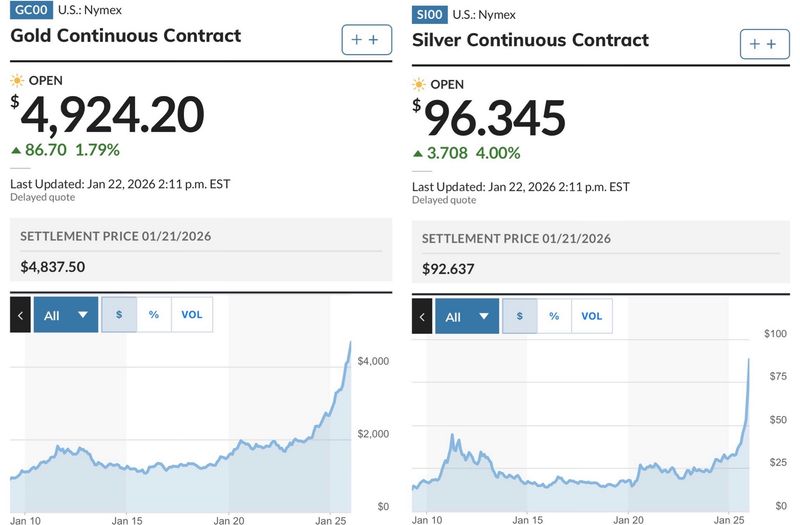Click the sun icon beside Gold OPEN status
Image resolution: width=800 pixels, height=525 pixels.
coord(16,79)
